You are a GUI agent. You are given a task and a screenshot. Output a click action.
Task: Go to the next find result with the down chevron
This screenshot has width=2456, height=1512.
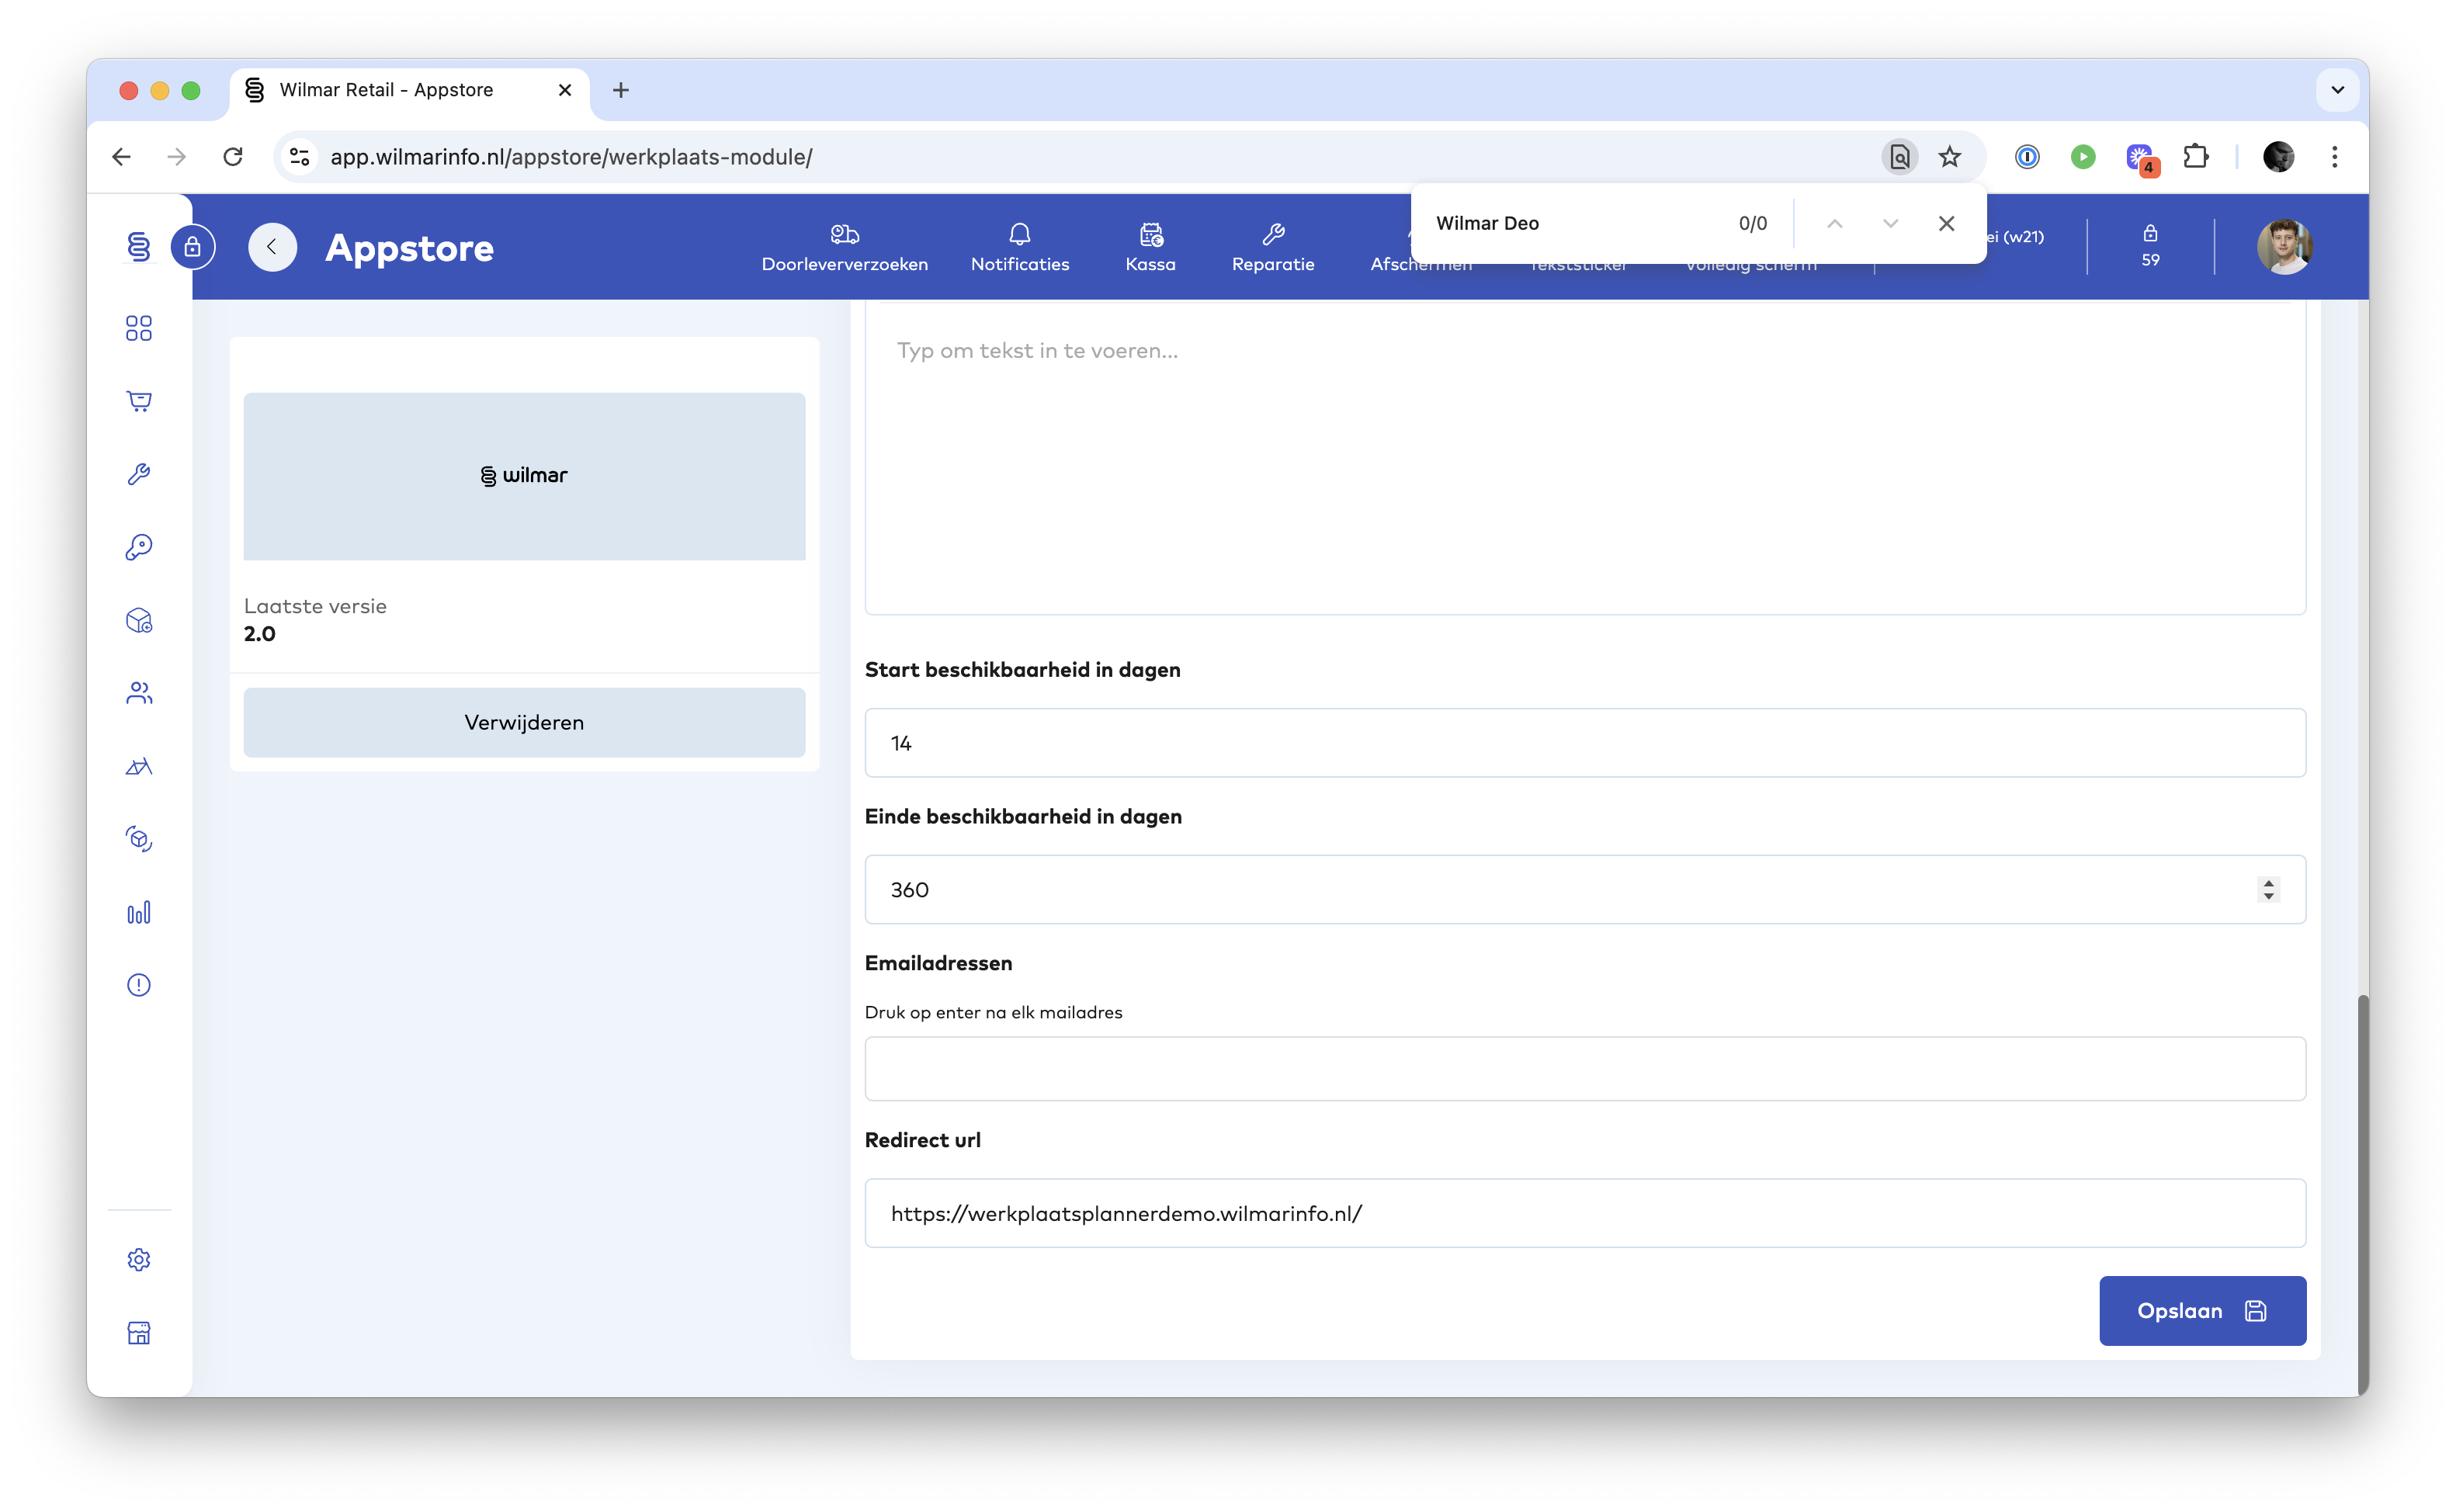(1890, 223)
